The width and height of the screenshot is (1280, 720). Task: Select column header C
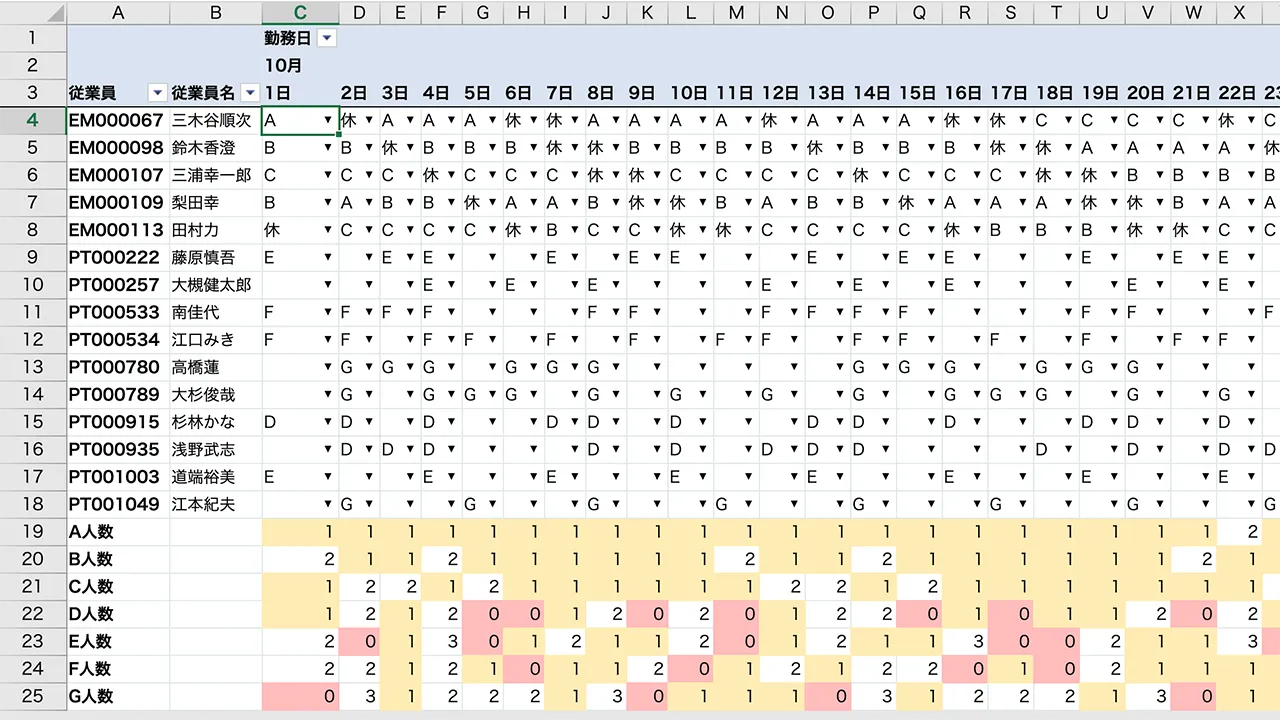pos(300,13)
